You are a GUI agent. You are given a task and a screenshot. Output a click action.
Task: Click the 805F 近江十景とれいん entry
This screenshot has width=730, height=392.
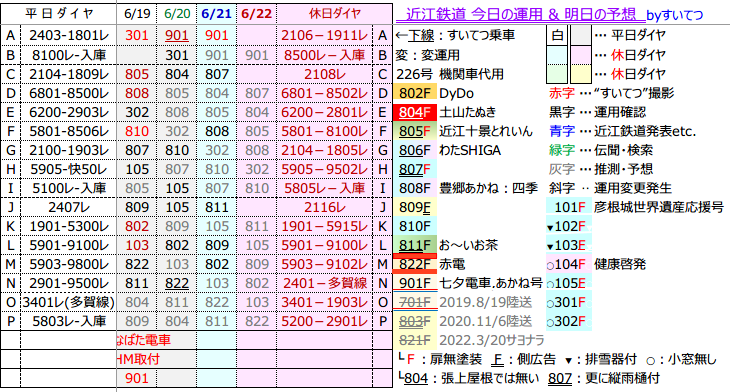463,131
